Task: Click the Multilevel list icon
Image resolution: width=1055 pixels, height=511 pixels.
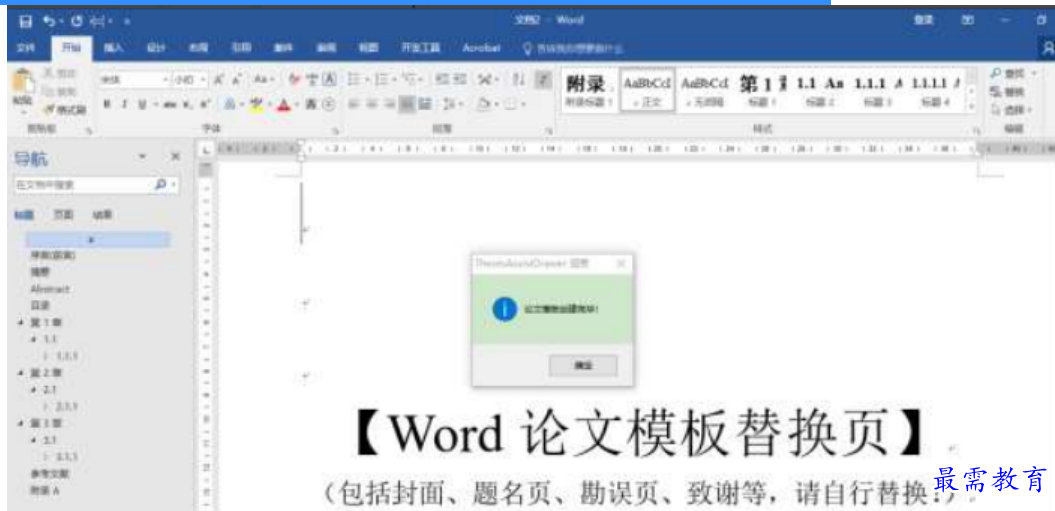Action: pos(408,80)
